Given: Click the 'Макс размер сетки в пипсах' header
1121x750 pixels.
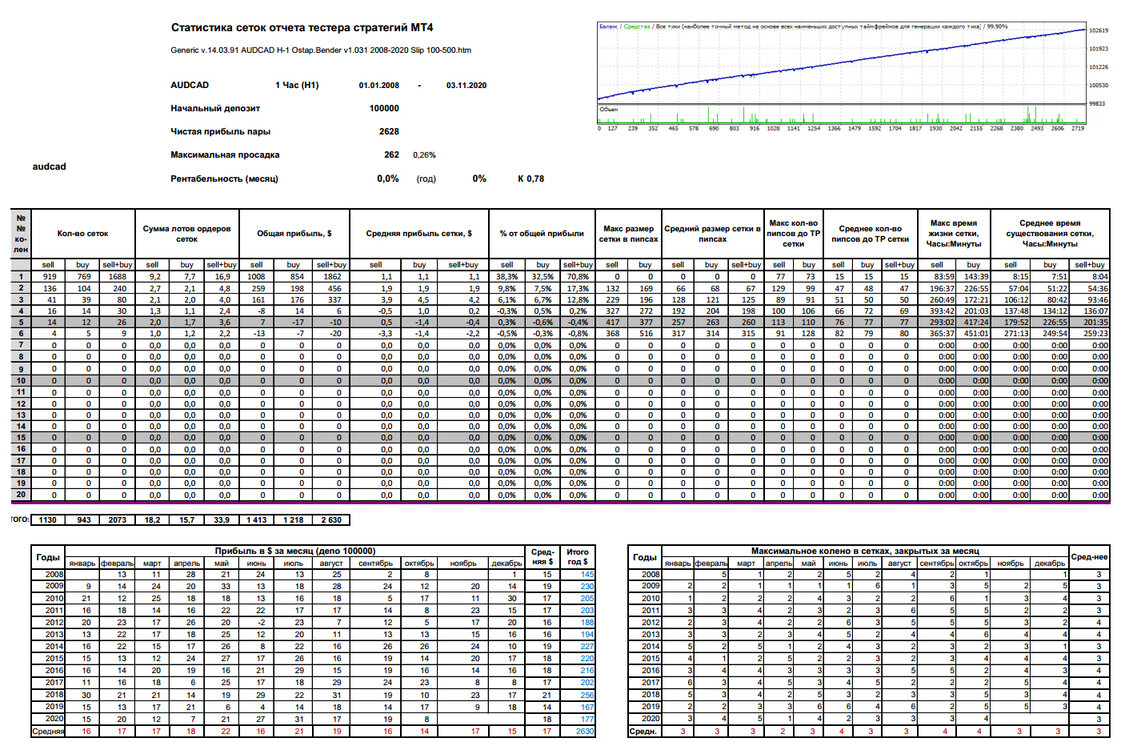Looking at the screenshot, I should 628,234.
